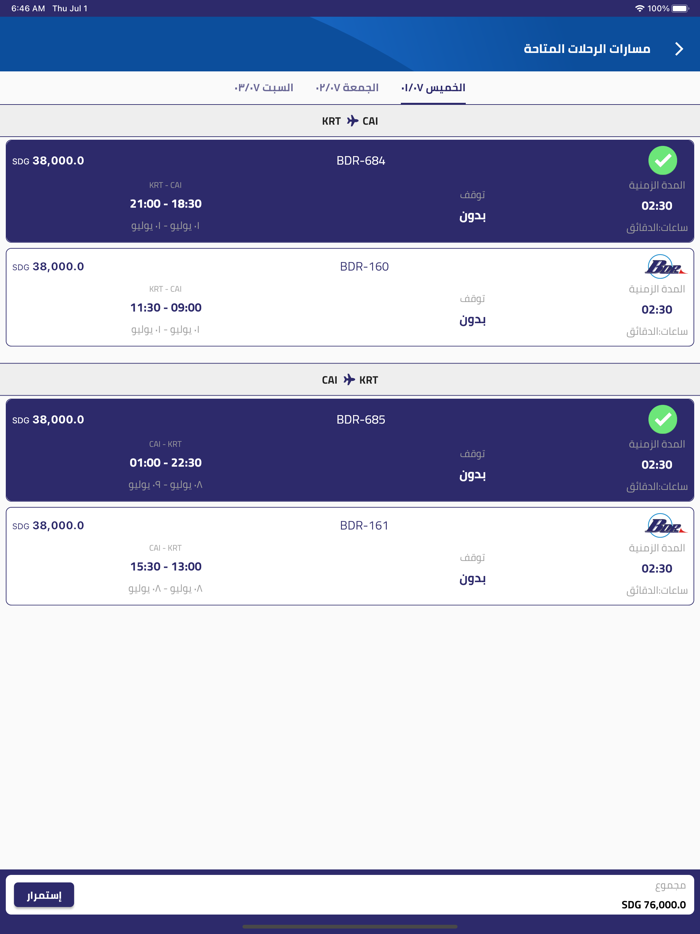Tap the back chevron in the header
The height and width of the screenshot is (934, 700).
tap(679, 49)
